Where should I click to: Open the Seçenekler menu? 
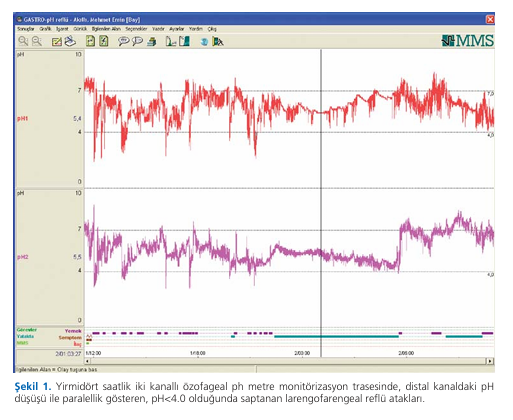[x=136, y=29]
